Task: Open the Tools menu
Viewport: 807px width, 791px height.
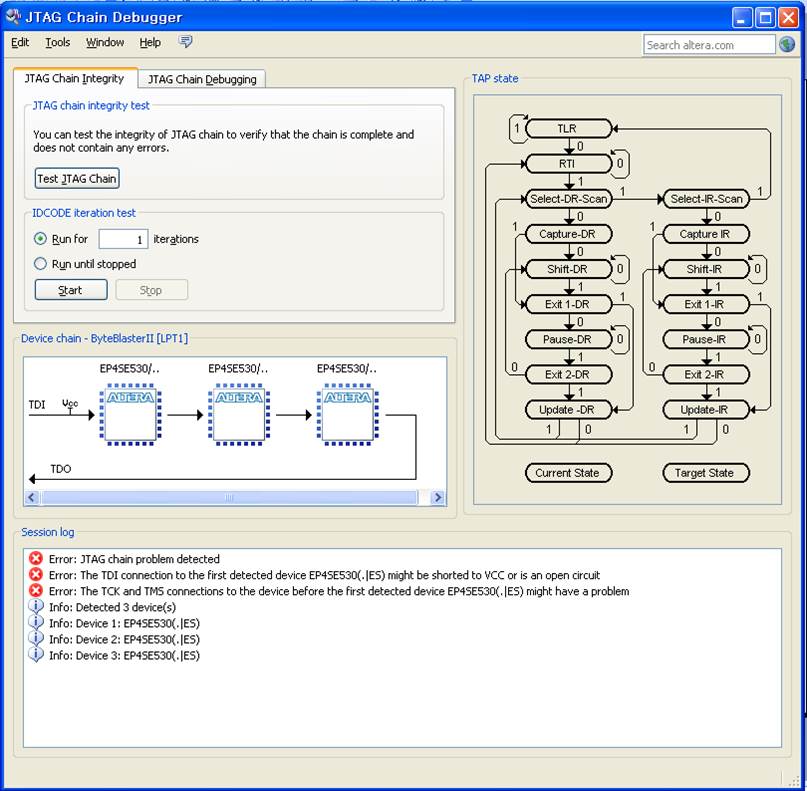Action: point(58,42)
